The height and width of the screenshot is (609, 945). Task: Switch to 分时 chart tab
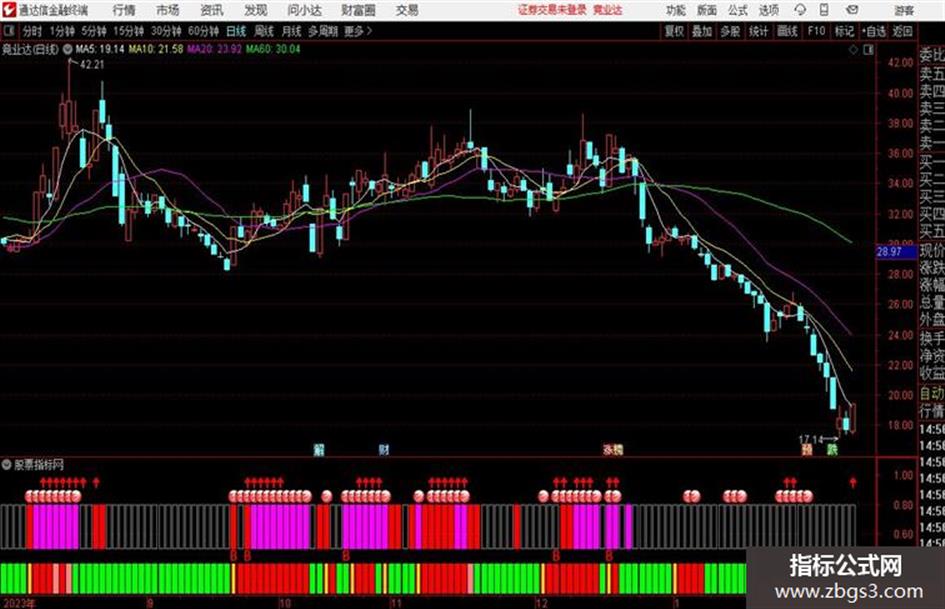click(33, 31)
